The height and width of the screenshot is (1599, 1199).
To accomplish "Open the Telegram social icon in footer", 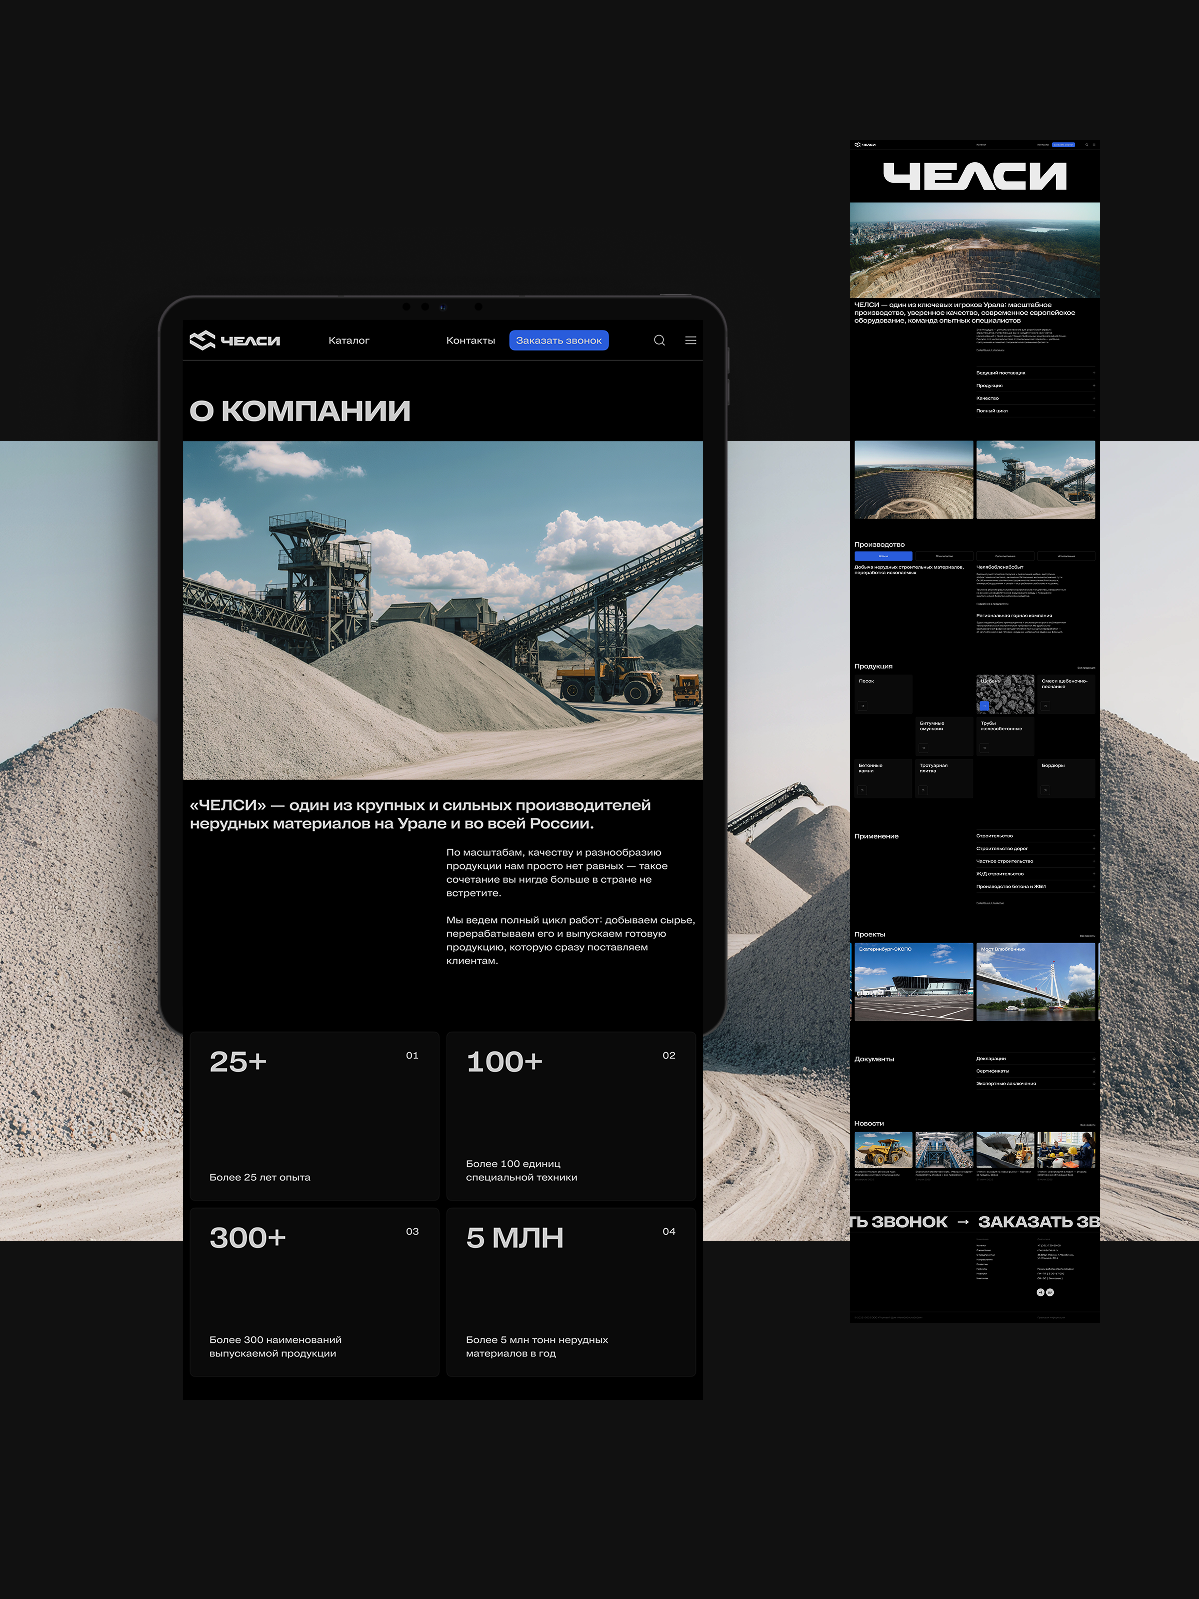I will click(1041, 1292).
